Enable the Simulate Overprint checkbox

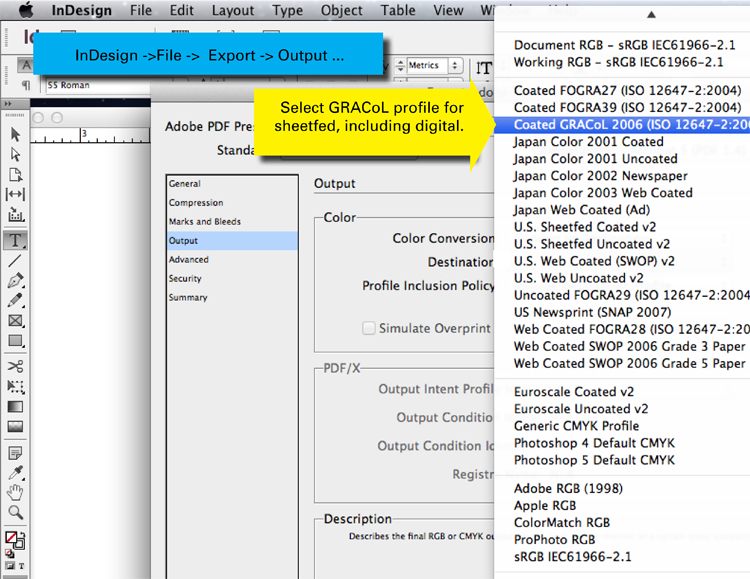369,328
